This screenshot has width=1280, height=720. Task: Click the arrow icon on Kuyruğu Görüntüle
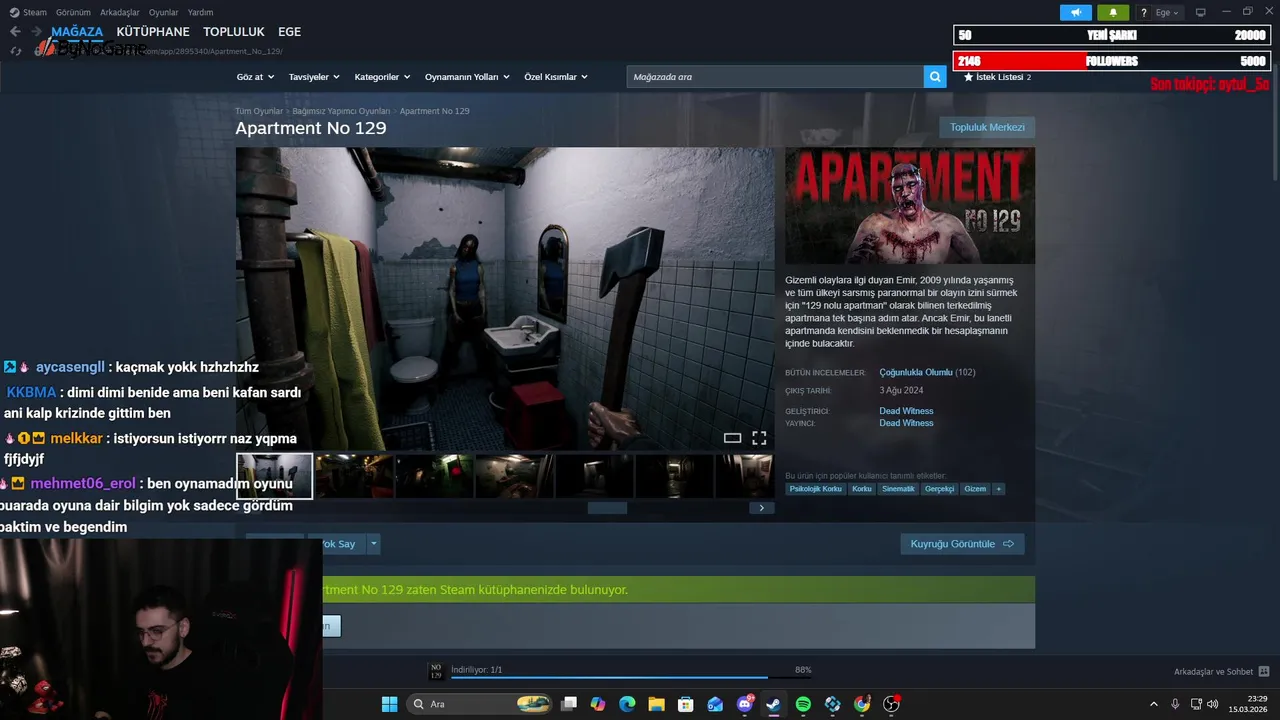pyautogui.click(x=1008, y=544)
